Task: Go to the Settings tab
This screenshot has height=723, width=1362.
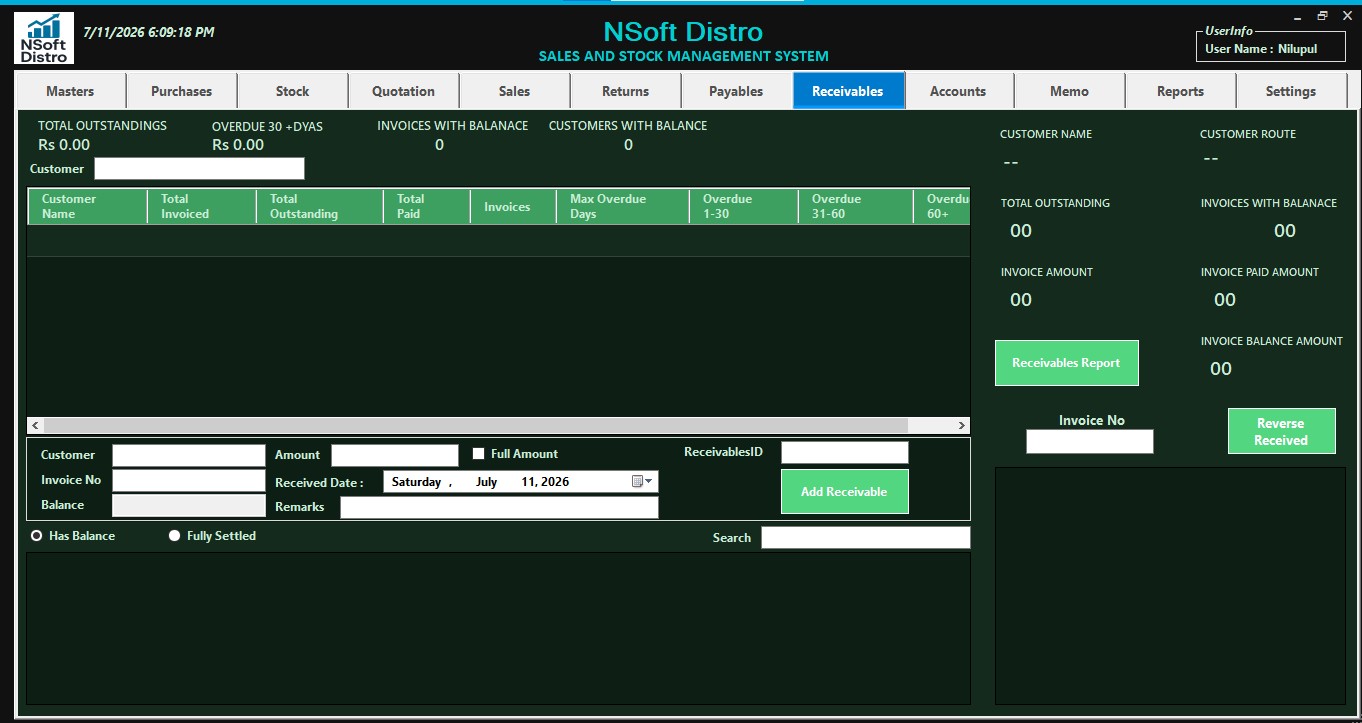Action: pyautogui.click(x=1291, y=91)
